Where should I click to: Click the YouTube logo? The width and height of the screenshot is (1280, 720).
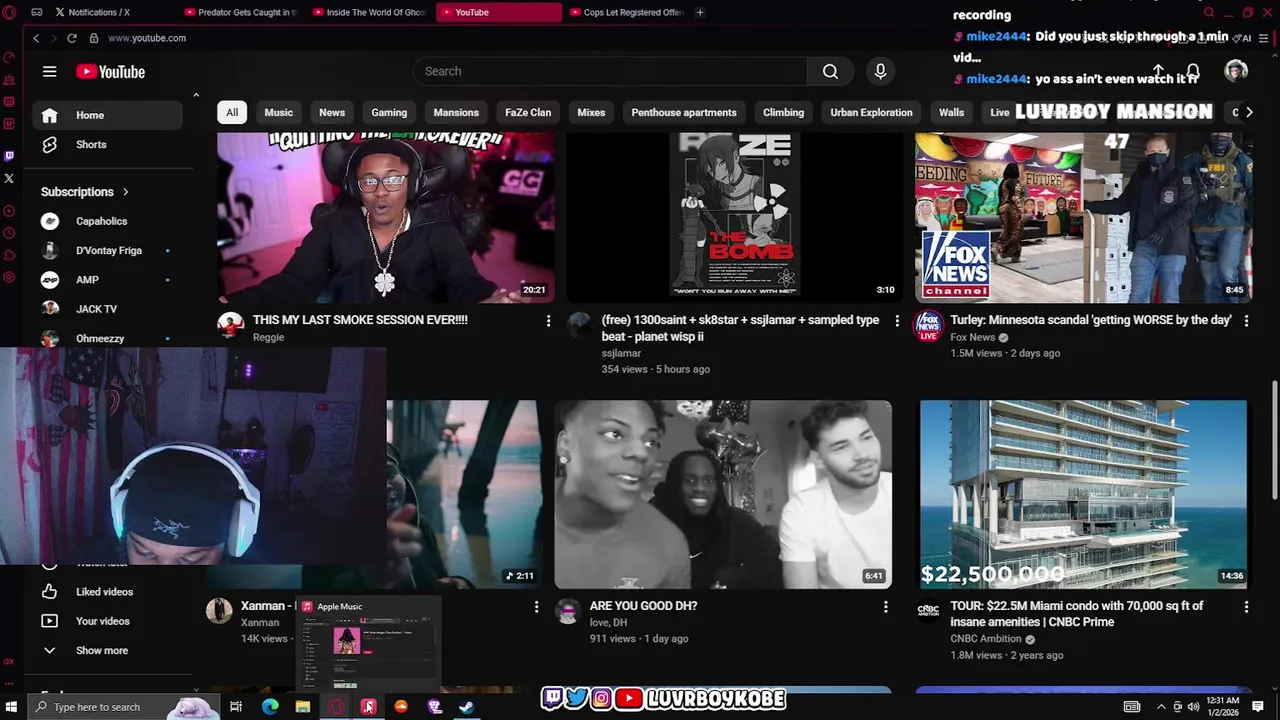(x=110, y=72)
